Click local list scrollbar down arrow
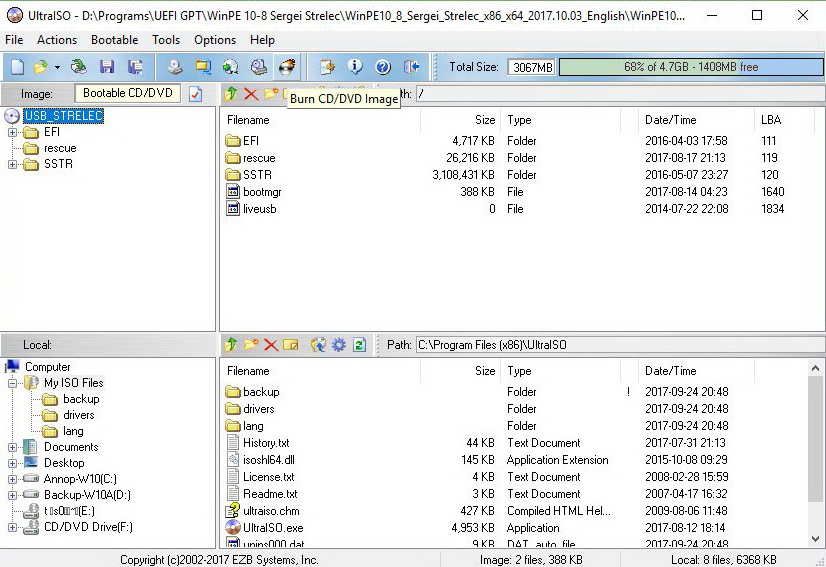 (x=815, y=539)
